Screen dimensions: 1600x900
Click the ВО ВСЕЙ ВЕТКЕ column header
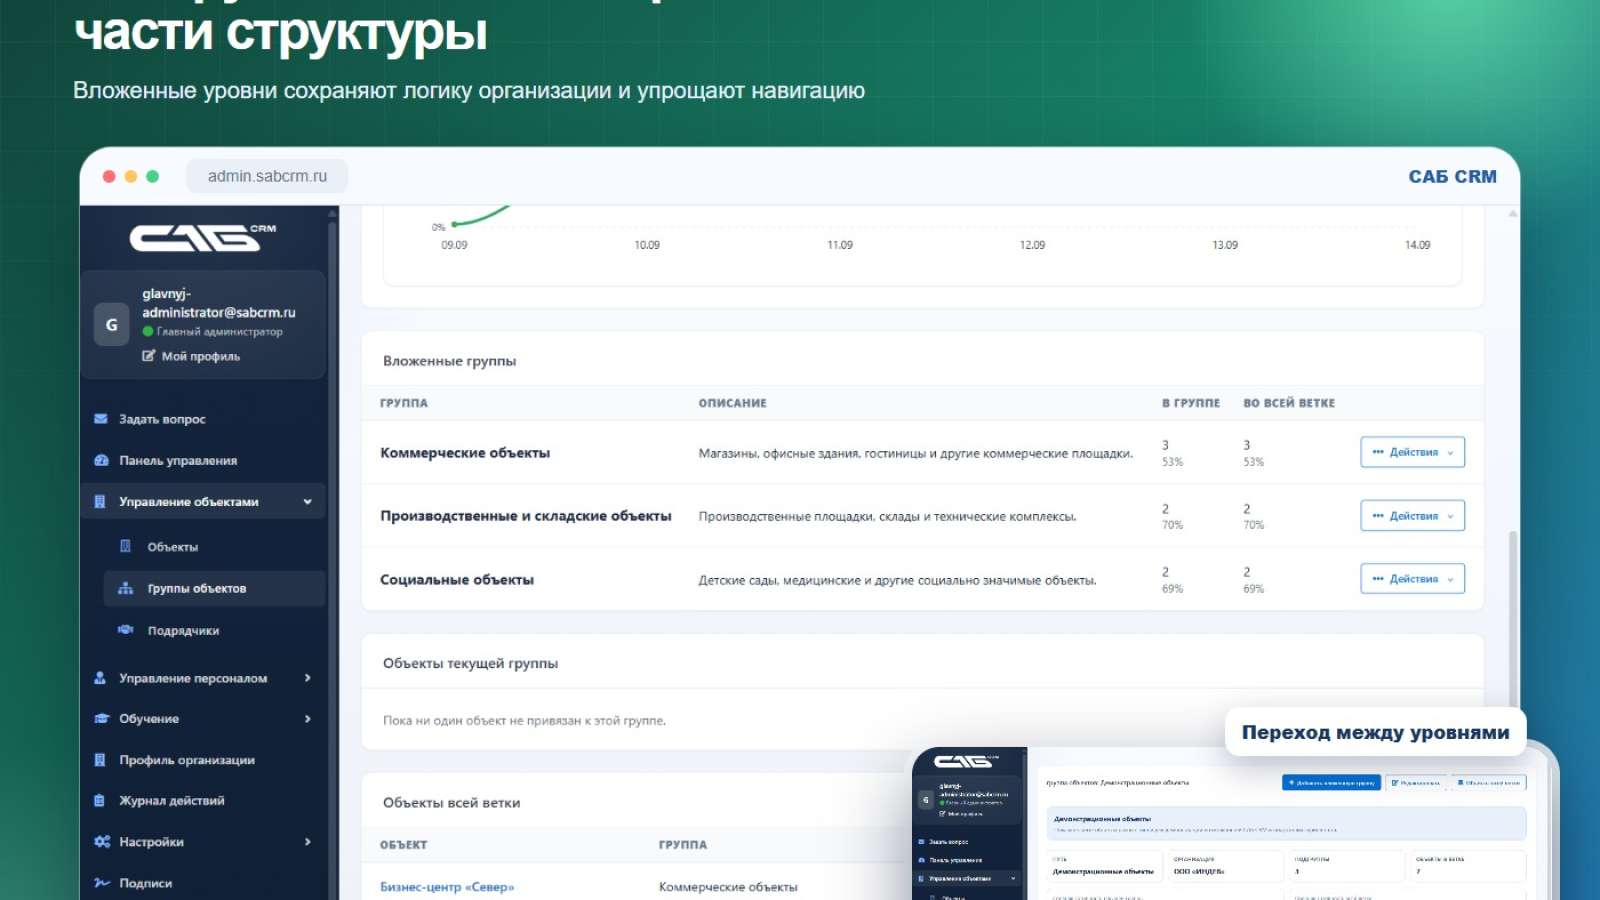[x=1289, y=403]
